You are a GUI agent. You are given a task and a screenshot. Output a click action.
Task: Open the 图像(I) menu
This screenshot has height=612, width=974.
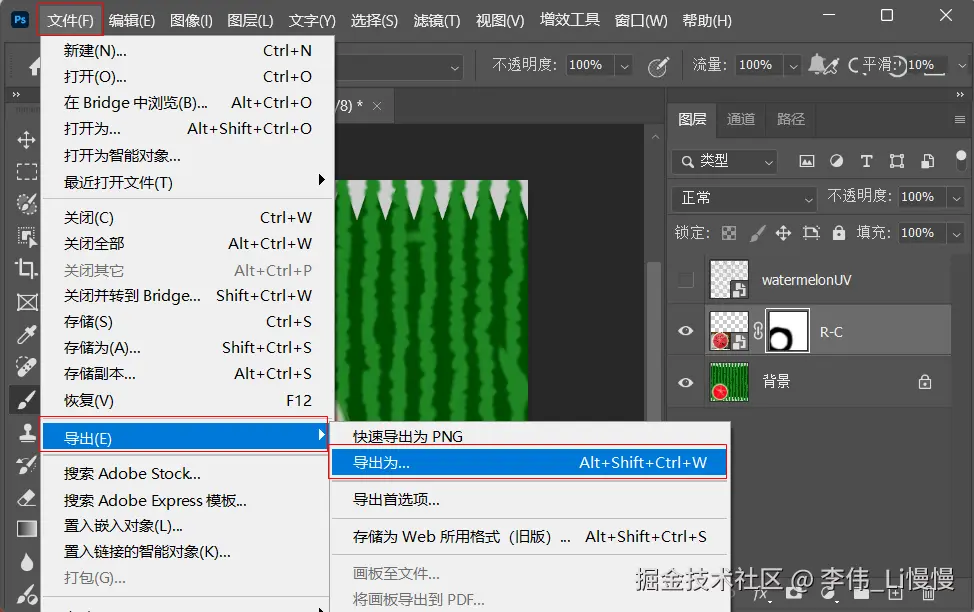pyautogui.click(x=191, y=21)
